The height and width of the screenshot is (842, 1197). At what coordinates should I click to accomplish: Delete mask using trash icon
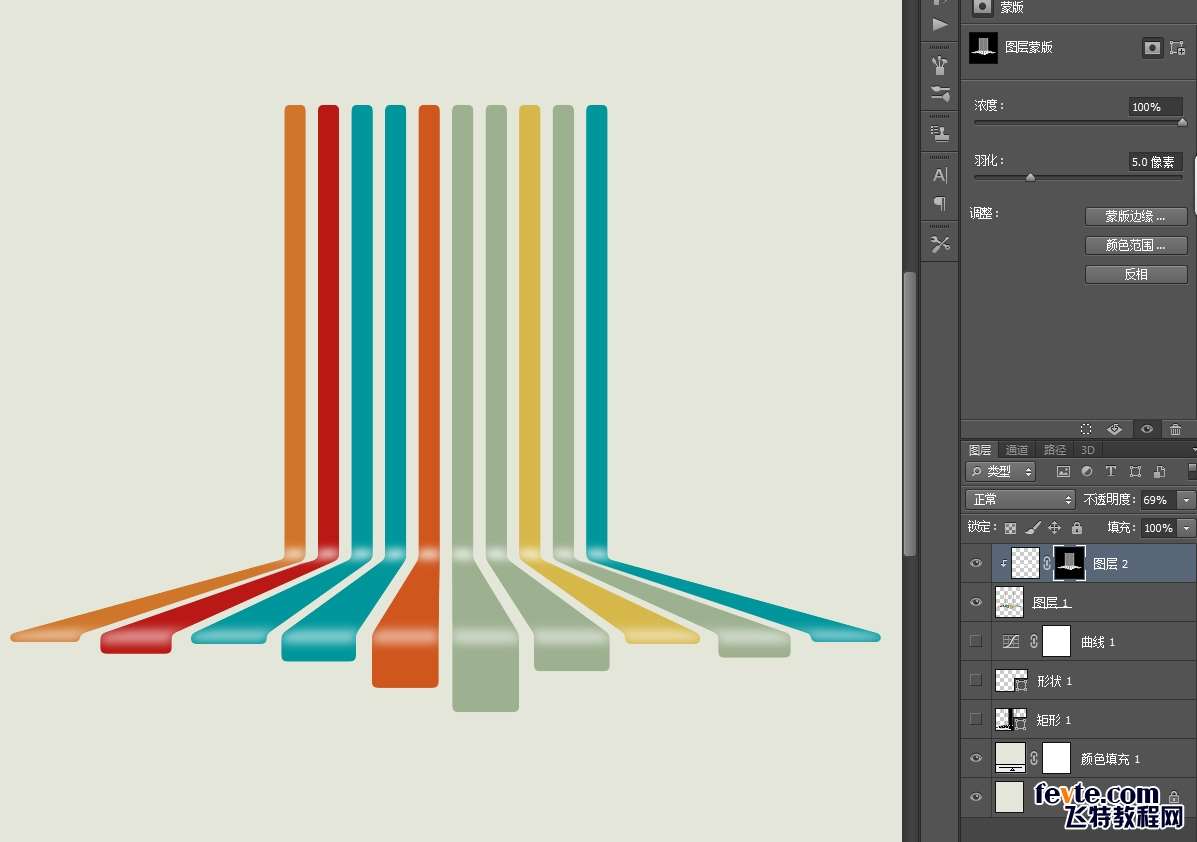coord(1176,429)
